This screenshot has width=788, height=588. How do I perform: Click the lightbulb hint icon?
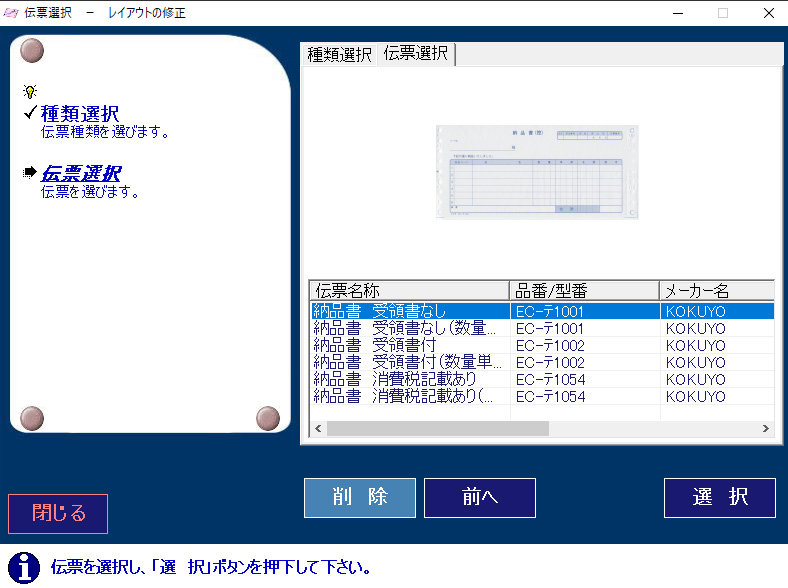click(x=30, y=91)
